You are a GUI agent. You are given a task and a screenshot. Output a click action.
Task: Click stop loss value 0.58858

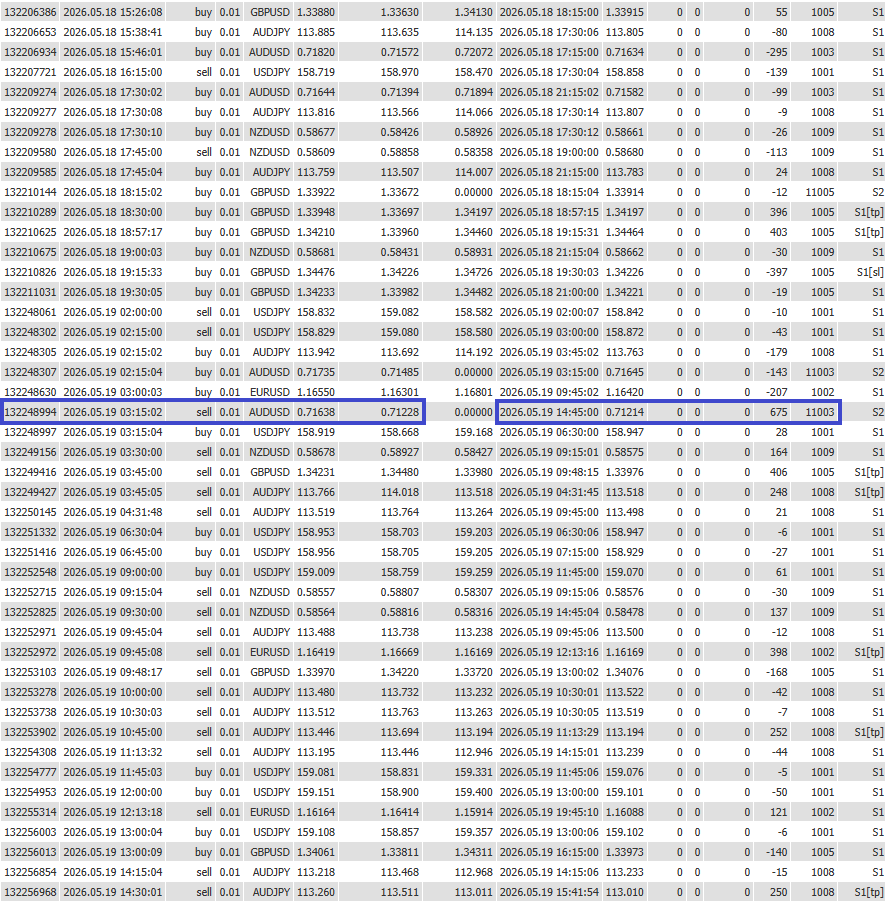point(399,152)
